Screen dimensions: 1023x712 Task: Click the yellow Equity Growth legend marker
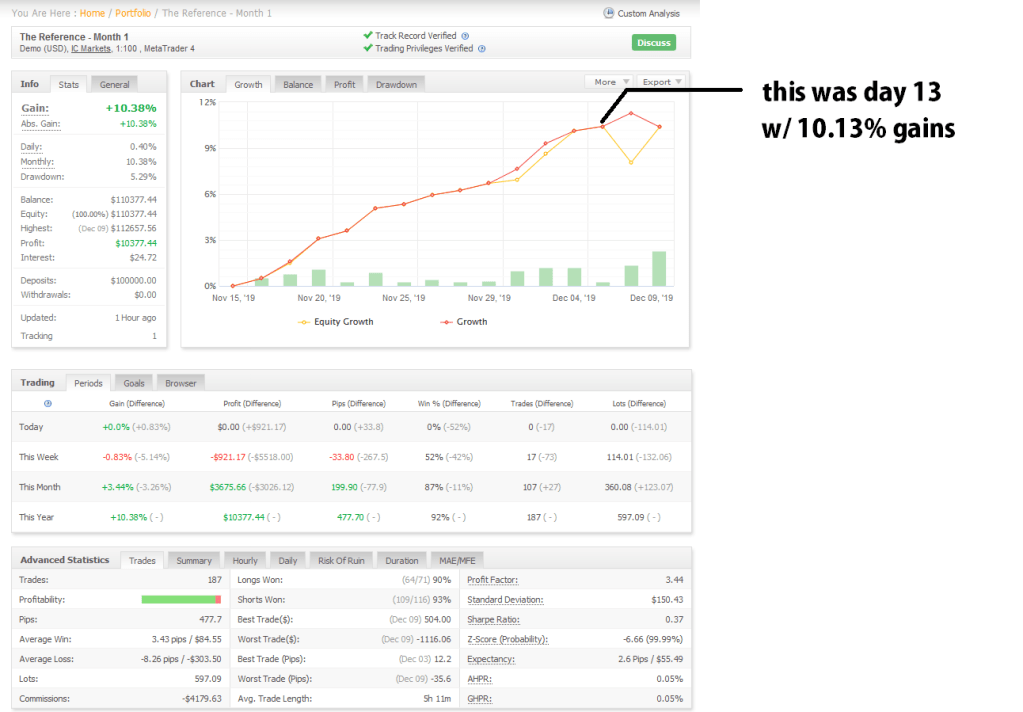pos(304,322)
